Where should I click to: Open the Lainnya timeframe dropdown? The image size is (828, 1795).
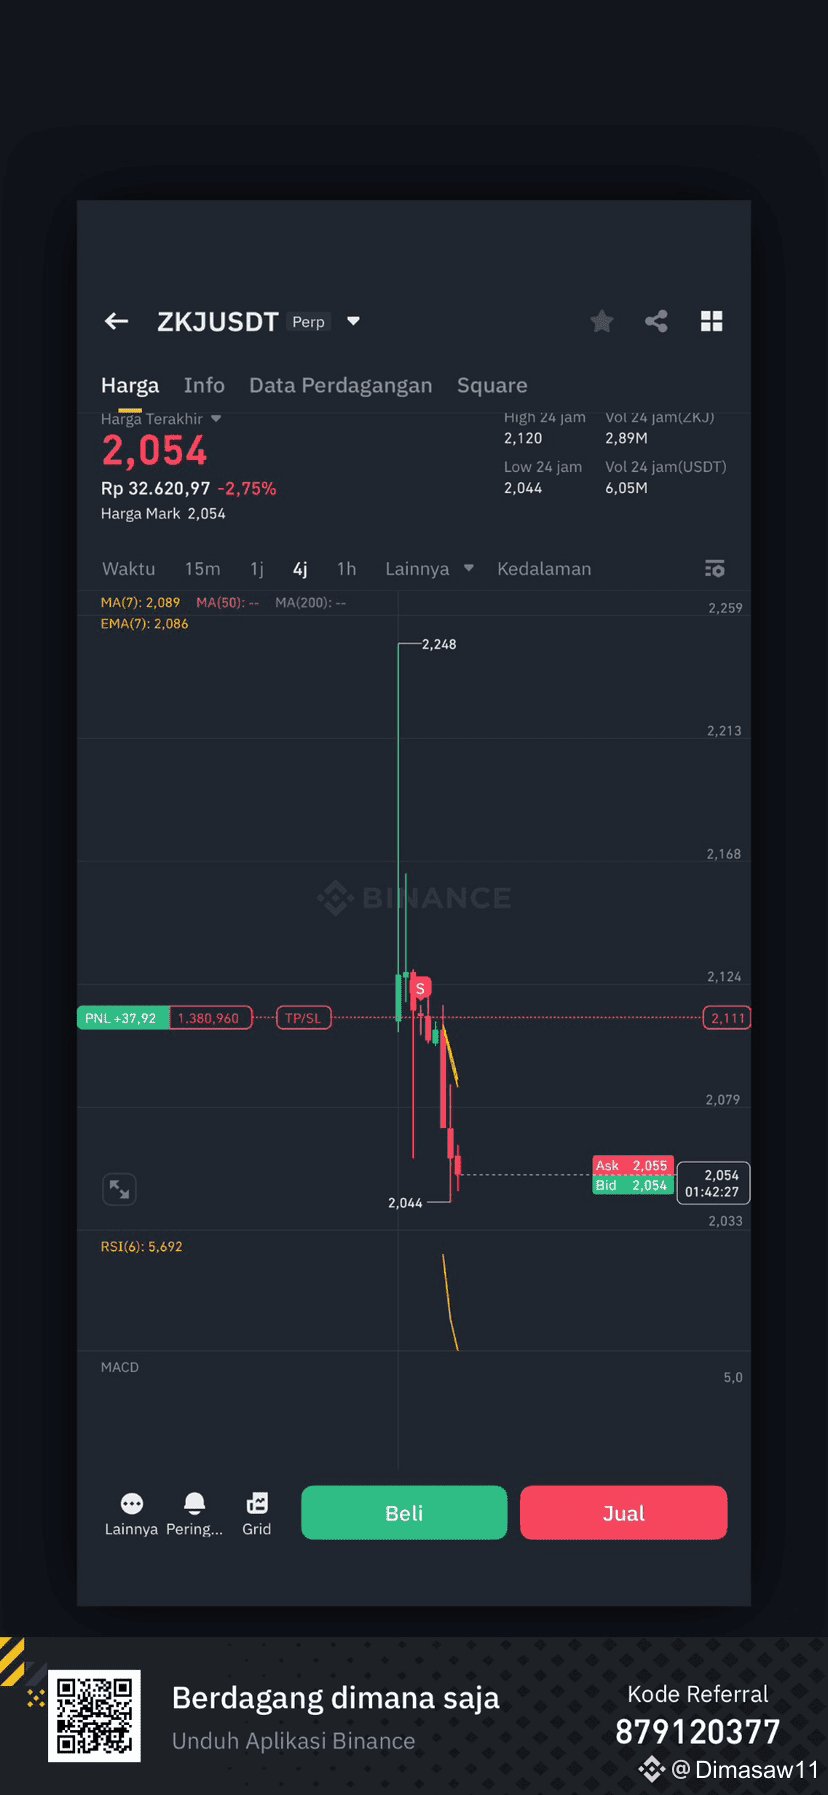(429, 569)
